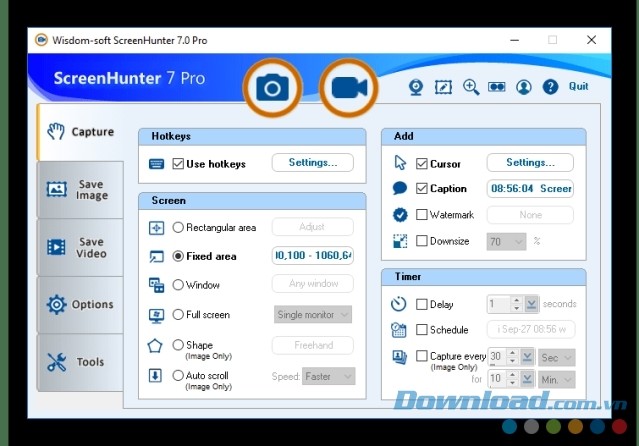Click the downsize icon
This screenshot has width=639, height=446.
coord(400,241)
